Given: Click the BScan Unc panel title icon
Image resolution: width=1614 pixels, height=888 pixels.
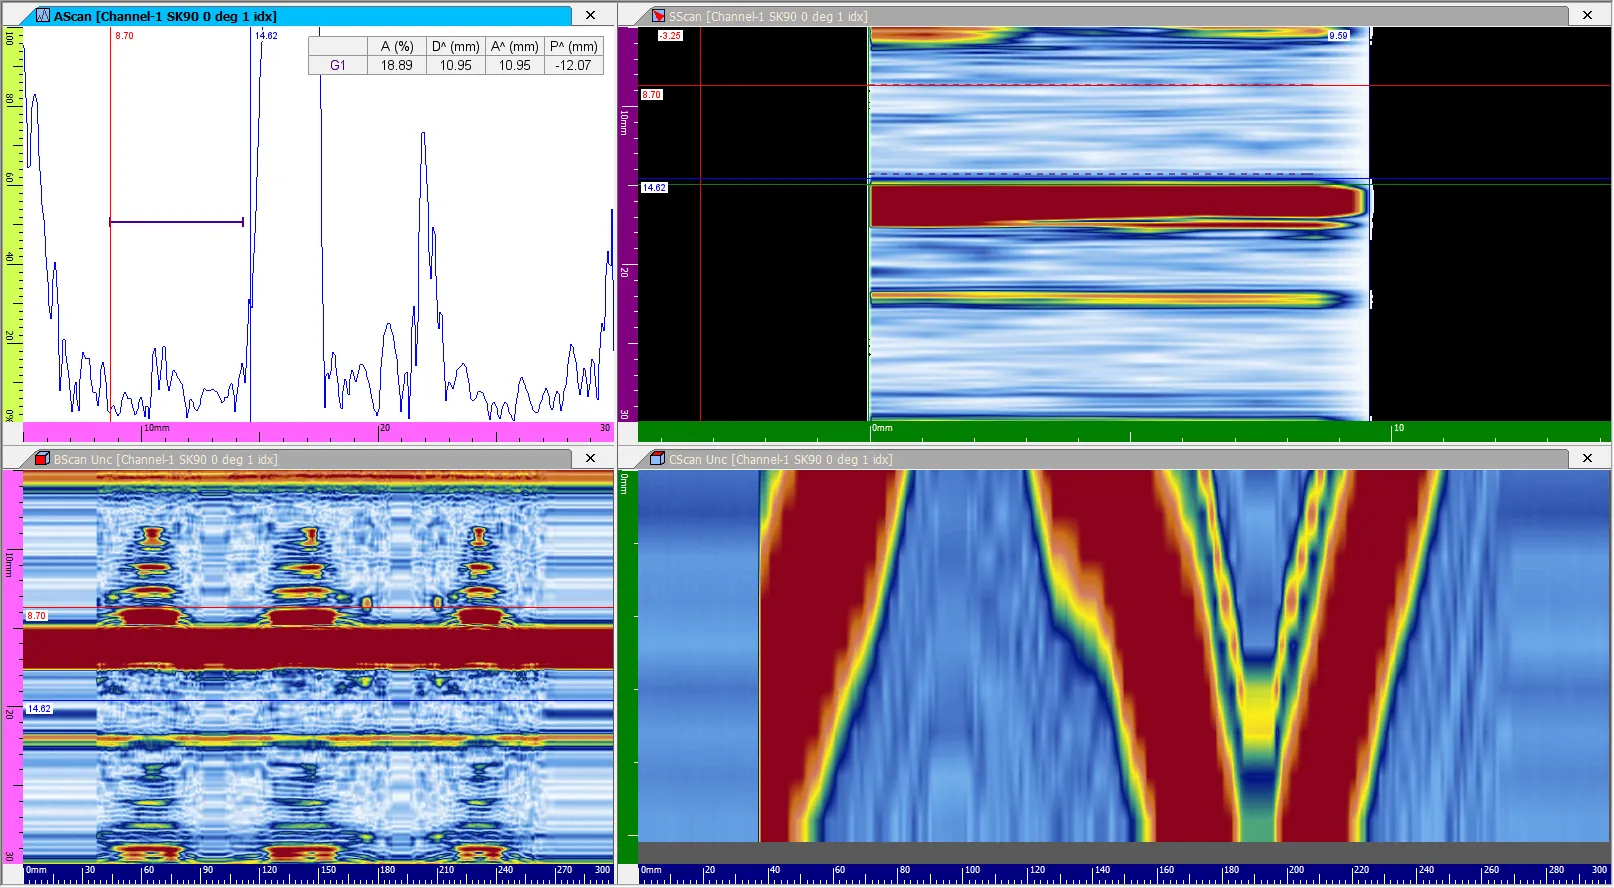Looking at the screenshot, I should (43, 458).
